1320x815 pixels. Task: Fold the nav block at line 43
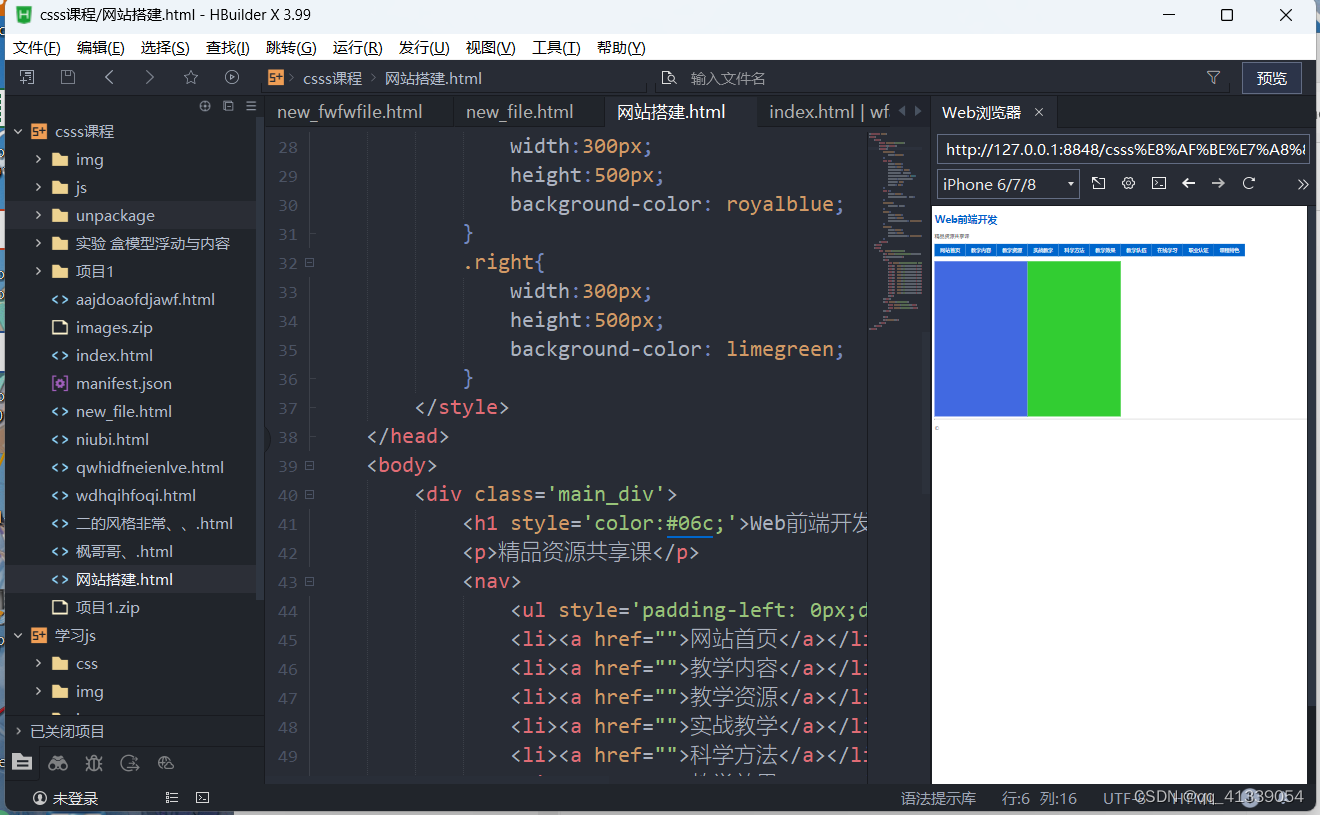pos(309,582)
